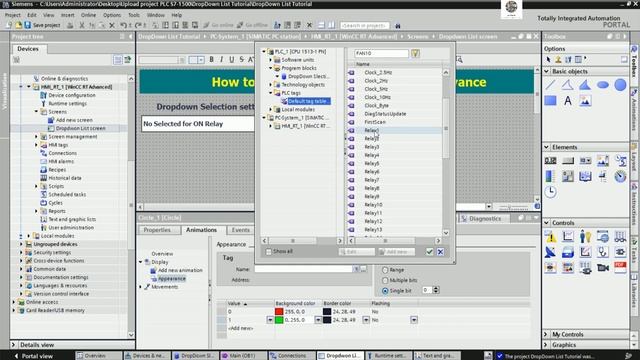Viewport: 640px width, 360px height.
Task: Select the Camera view control
Action: point(602,267)
